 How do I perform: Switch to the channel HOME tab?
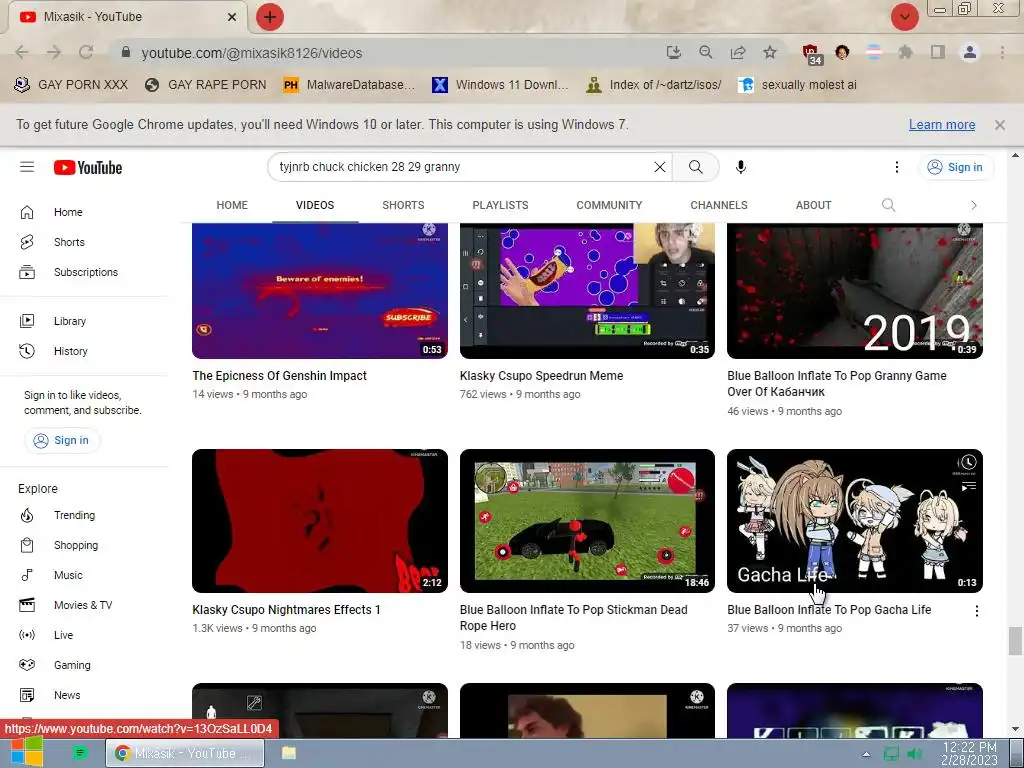232,205
